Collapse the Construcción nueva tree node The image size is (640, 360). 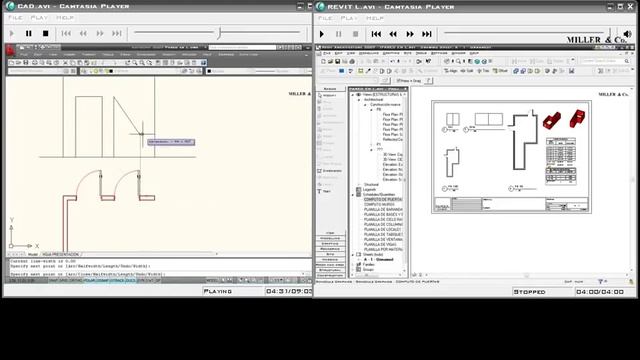pyautogui.click(x=365, y=104)
